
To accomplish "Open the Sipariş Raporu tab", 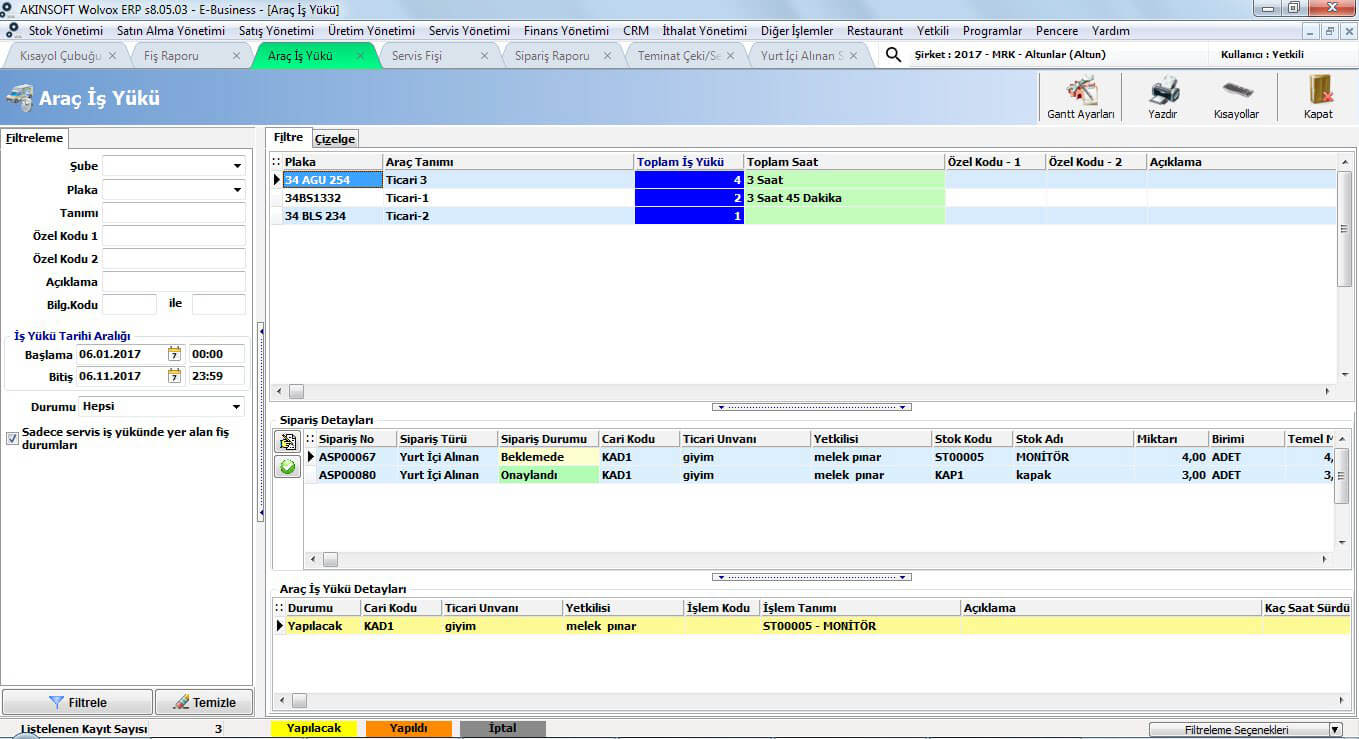I will 552,56.
